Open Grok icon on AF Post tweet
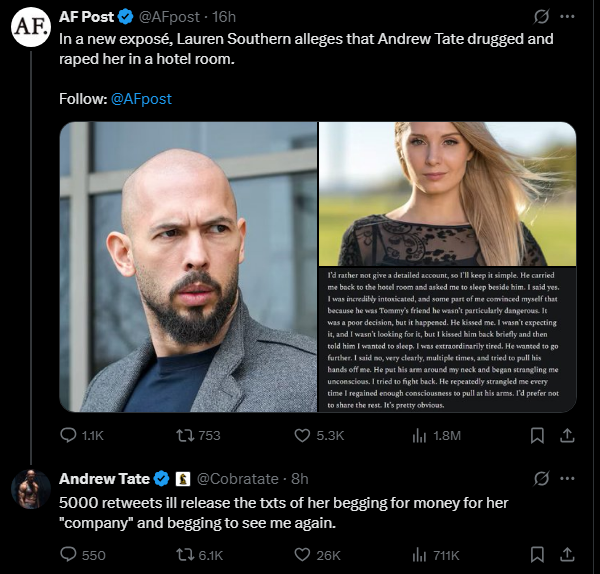The width and height of the screenshot is (600, 574). 541,16
